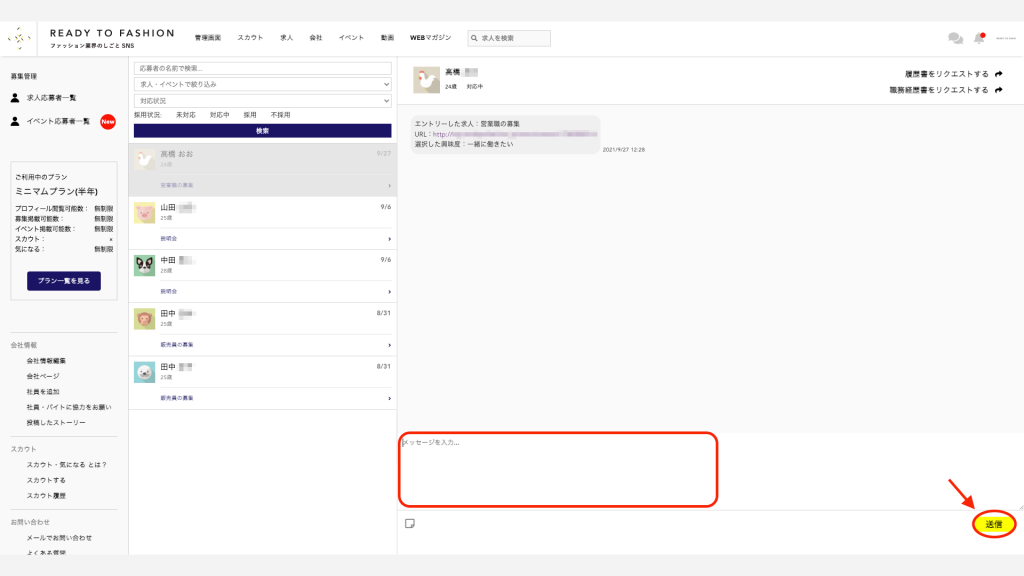Click the READY TO FASHION logo icon
Image resolution: width=1024 pixels, height=576 pixels.
(x=19, y=39)
